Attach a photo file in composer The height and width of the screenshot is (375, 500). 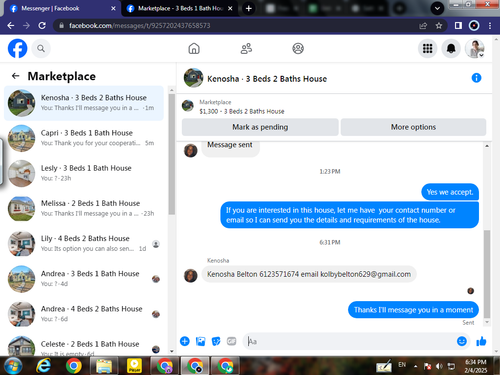click(200, 341)
